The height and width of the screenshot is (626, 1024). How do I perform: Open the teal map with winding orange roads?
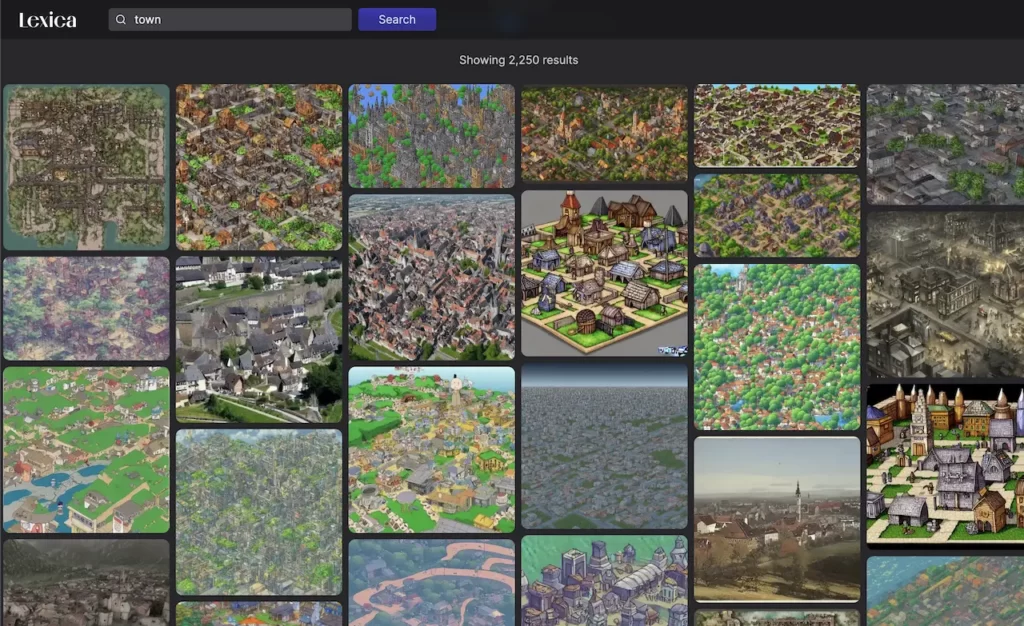pyautogui.click(x=432, y=582)
